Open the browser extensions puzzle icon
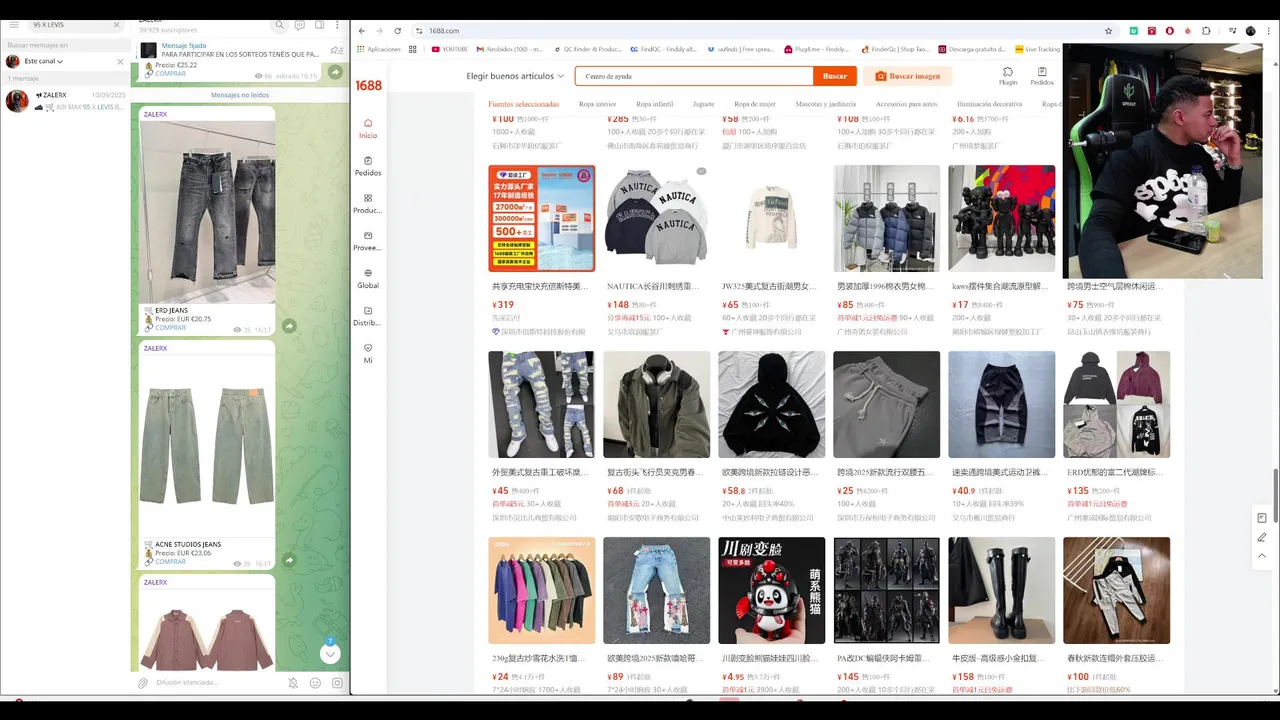Viewport: 1280px width, 720px height. (x=1206, y=31)
